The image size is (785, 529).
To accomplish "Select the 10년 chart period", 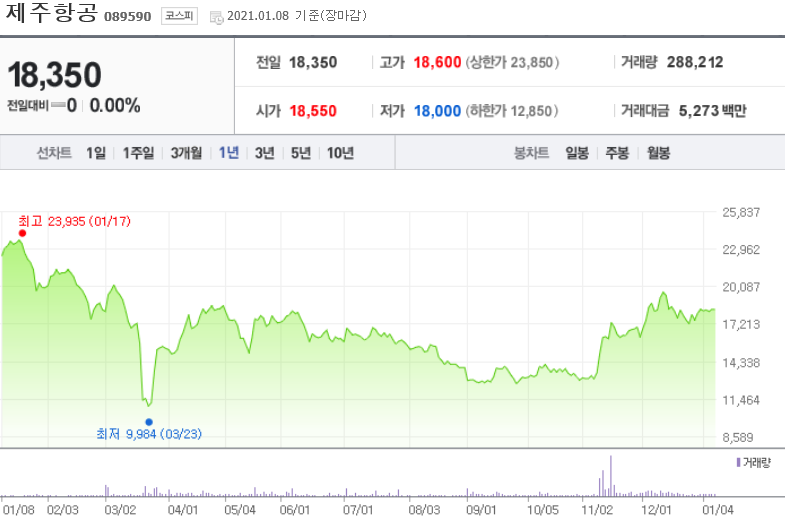I will tap(340, 153).
